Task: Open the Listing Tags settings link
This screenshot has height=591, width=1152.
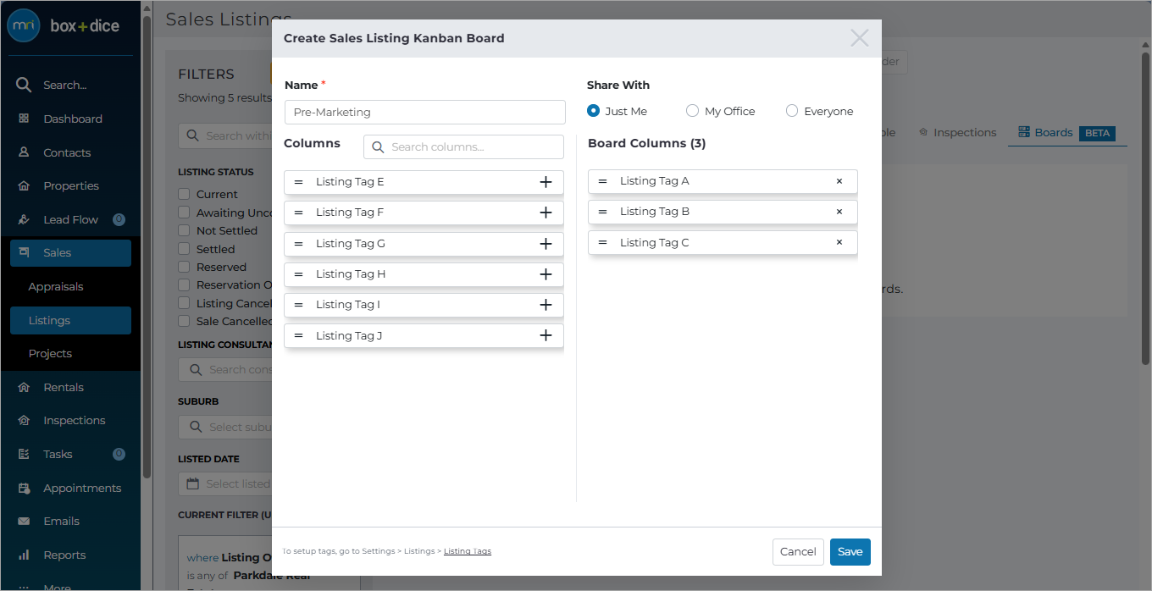Action: [x=467, y=551]
